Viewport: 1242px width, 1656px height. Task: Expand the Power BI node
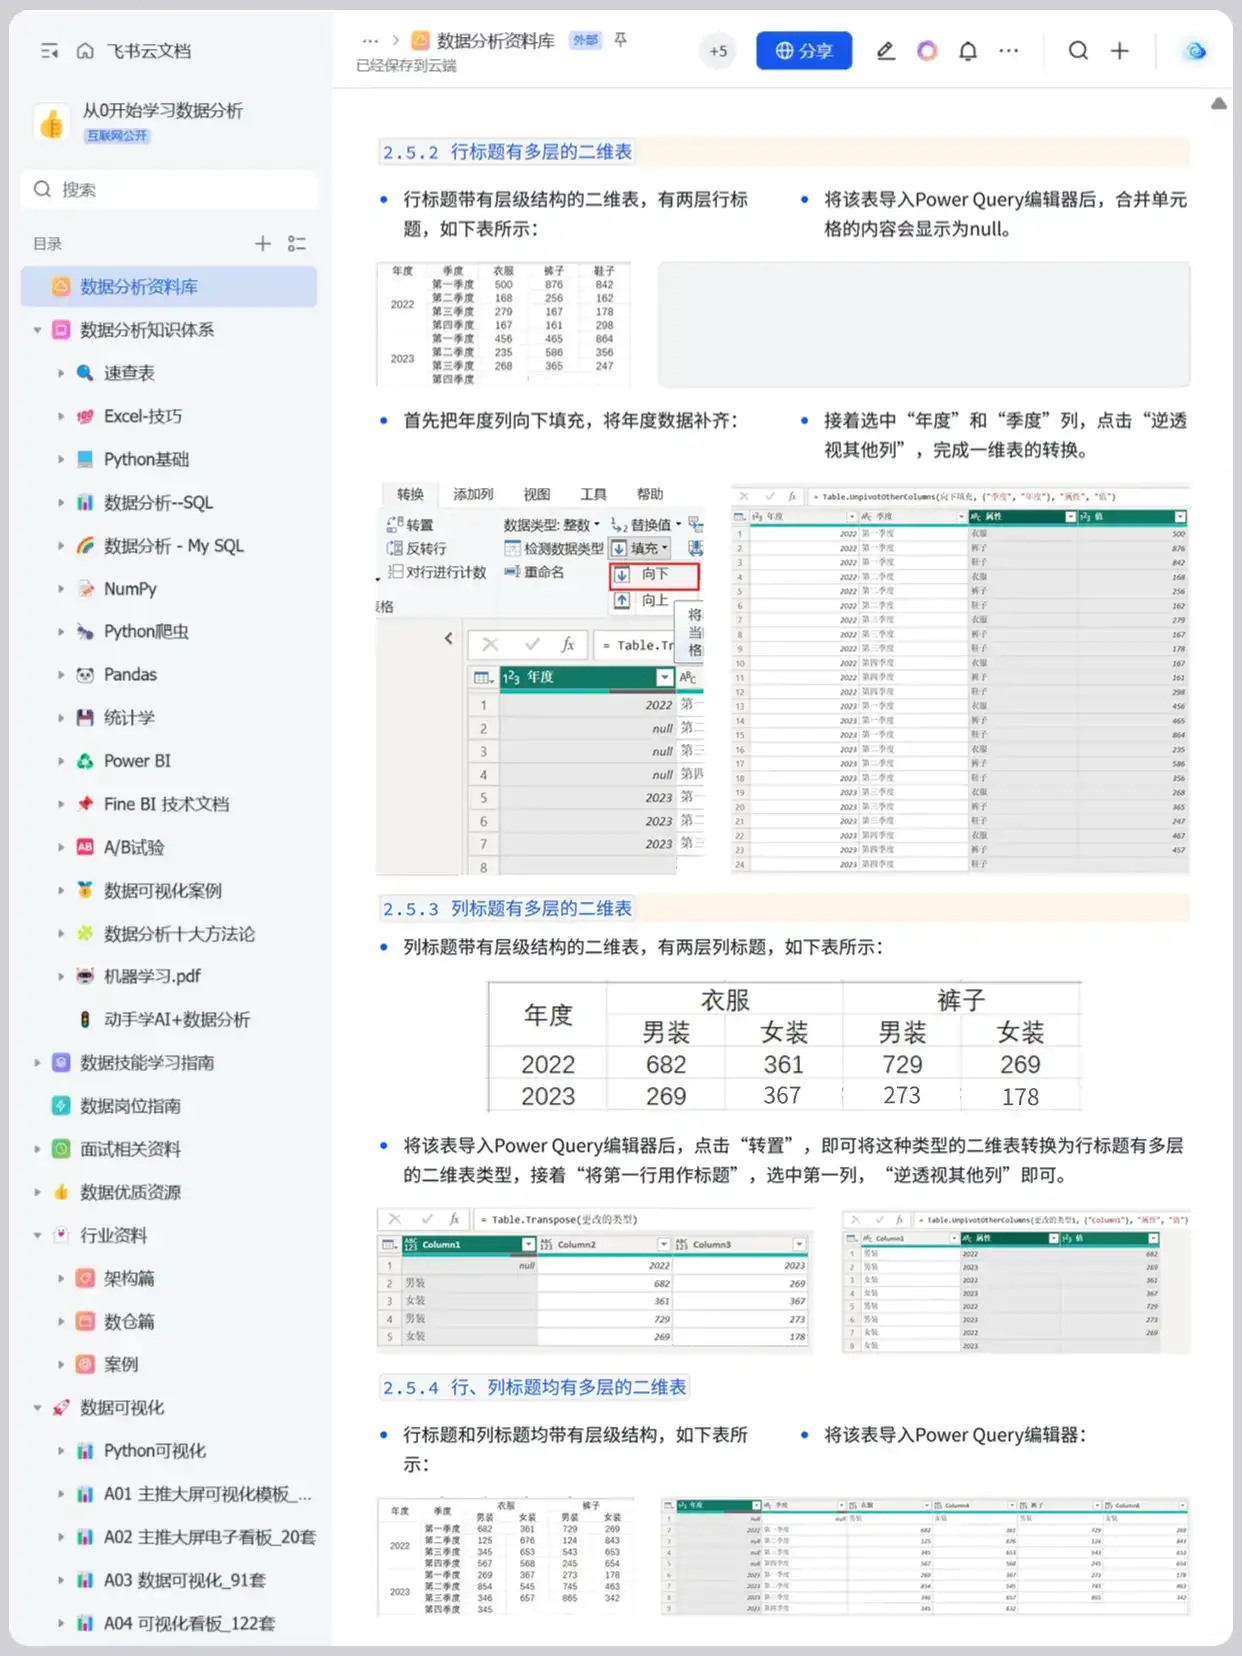coord(60,761)
